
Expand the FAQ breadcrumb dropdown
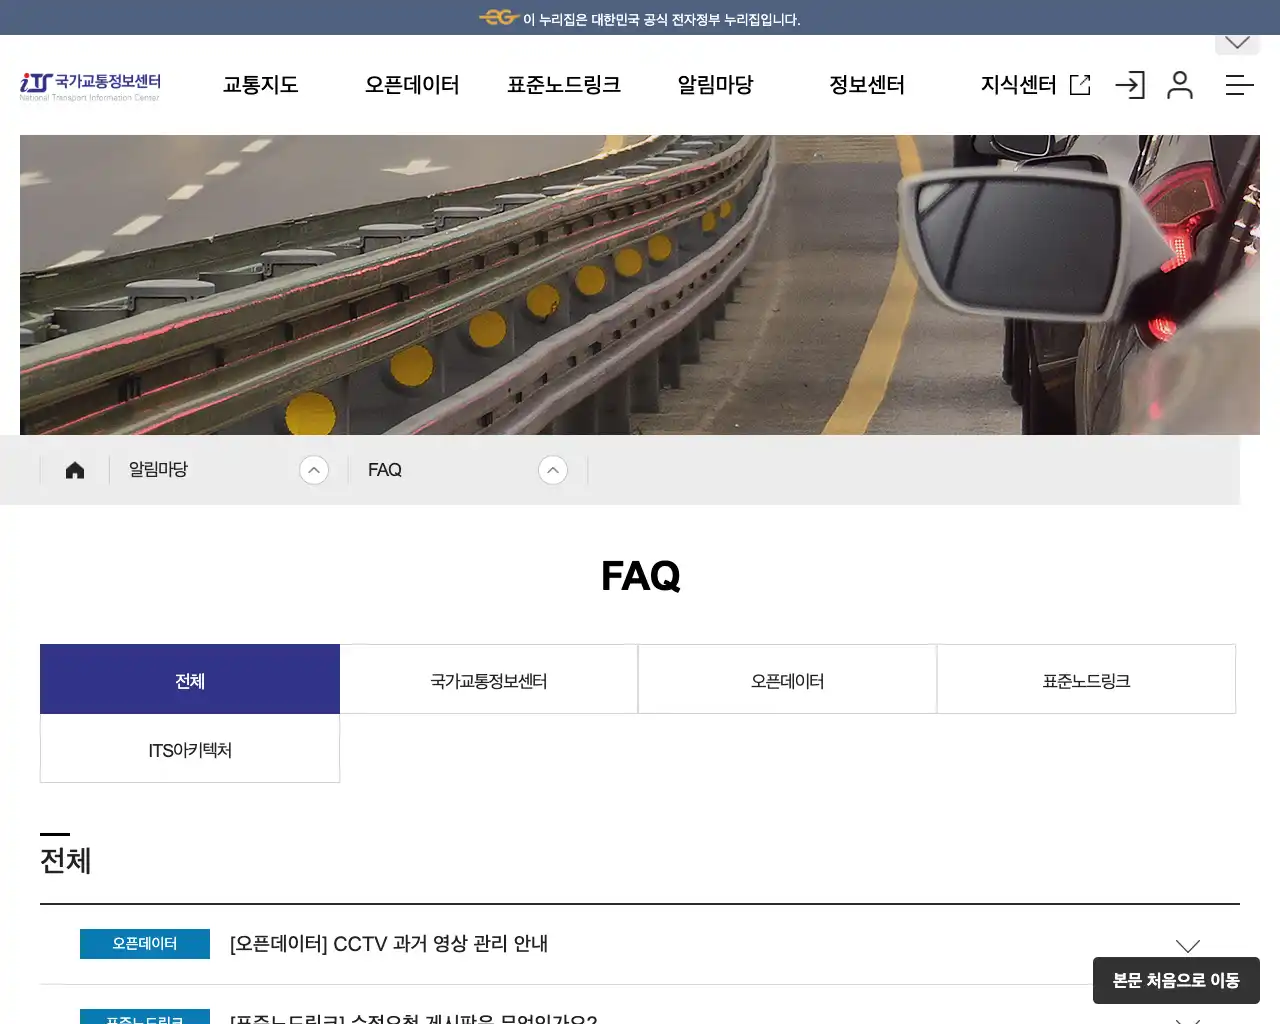(x=553, y=469)
